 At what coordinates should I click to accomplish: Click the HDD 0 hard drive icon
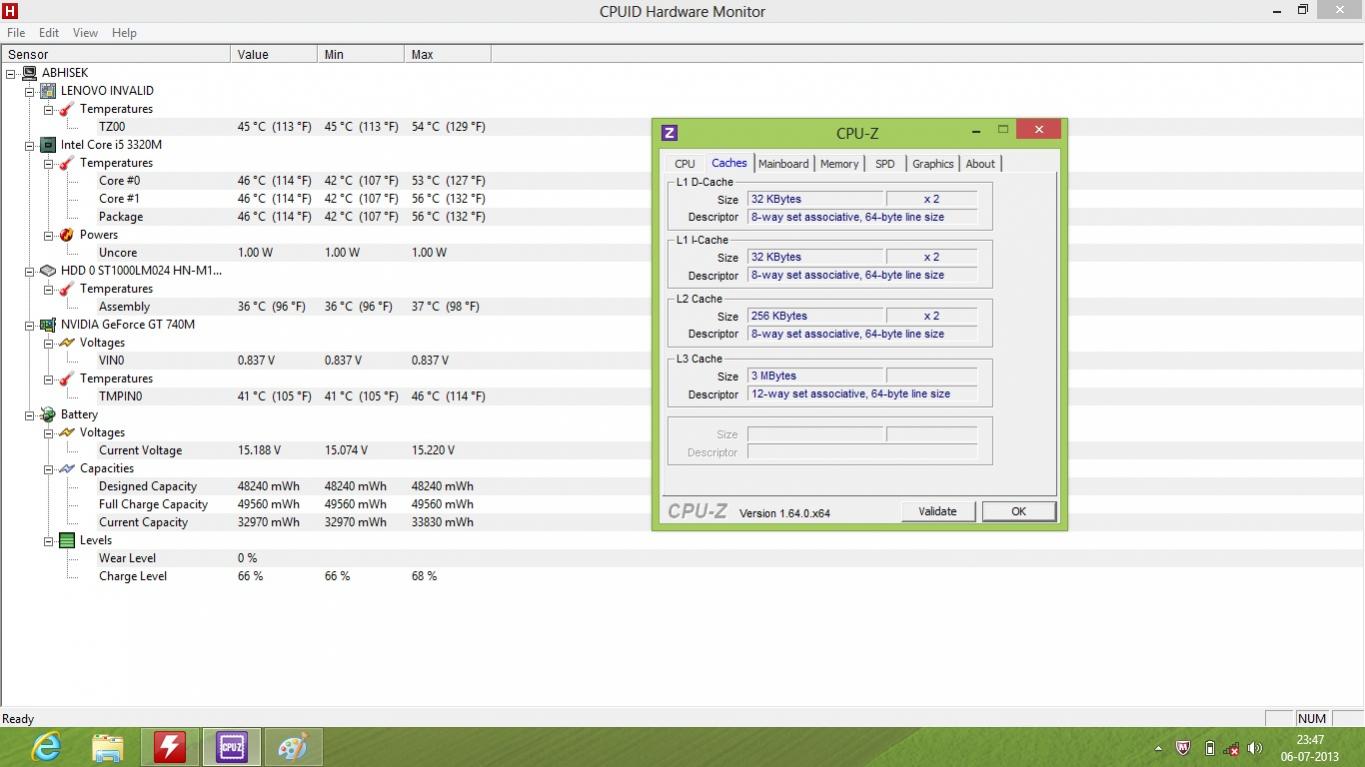click(x=48, y=271)
